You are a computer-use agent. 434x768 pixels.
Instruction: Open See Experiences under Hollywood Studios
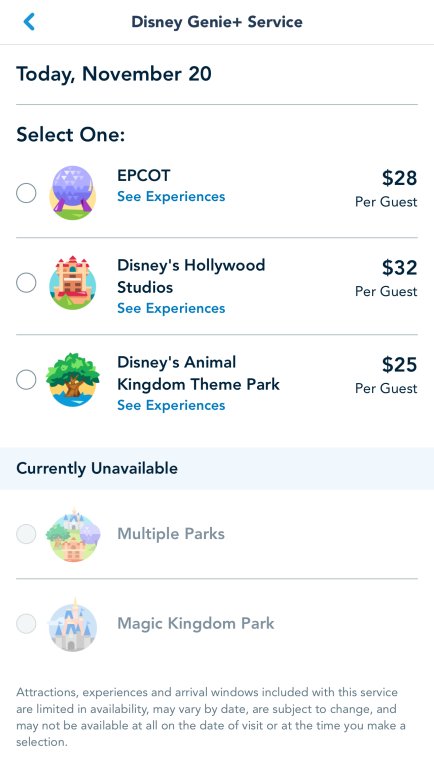[x=171, y=308]
